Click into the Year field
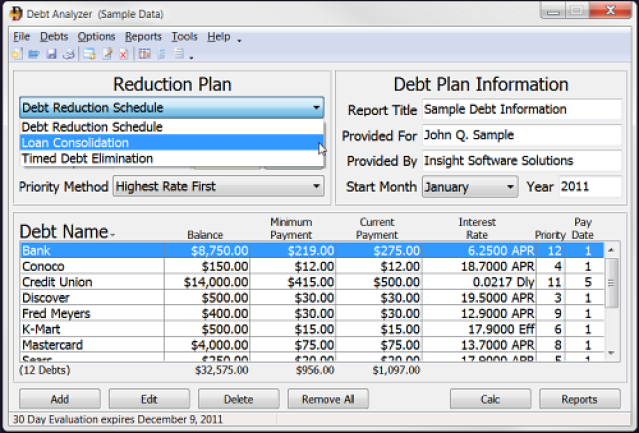This screenshot has width=639, height=433. point(590,187)
